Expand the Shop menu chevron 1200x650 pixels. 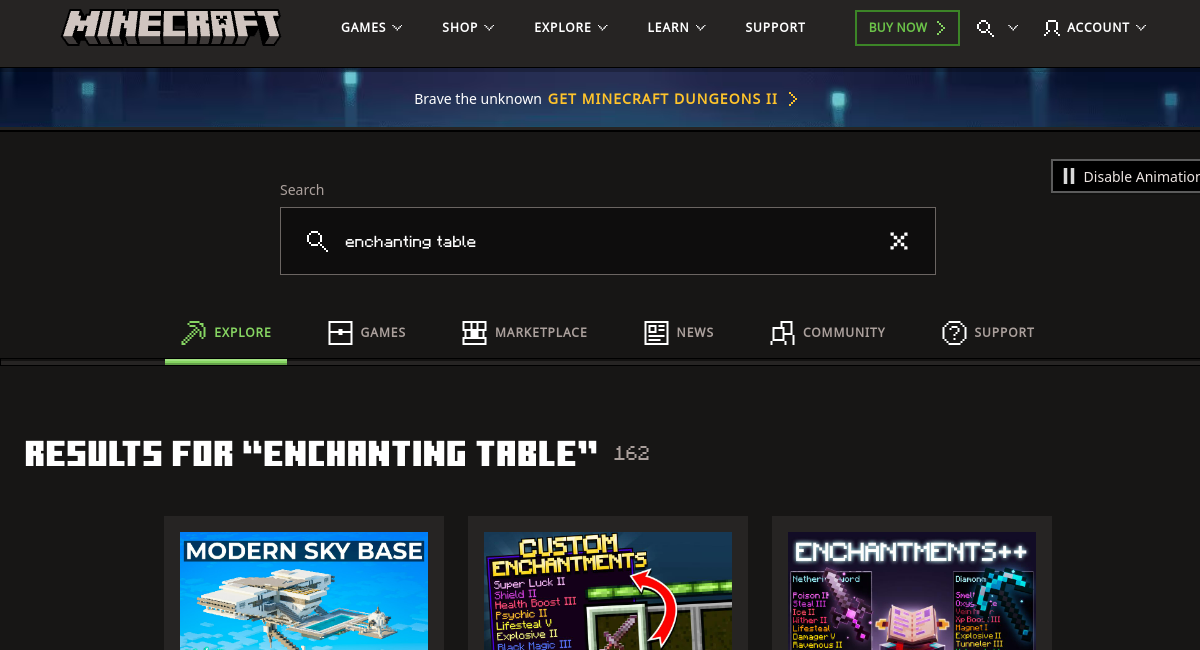[489, 28]
